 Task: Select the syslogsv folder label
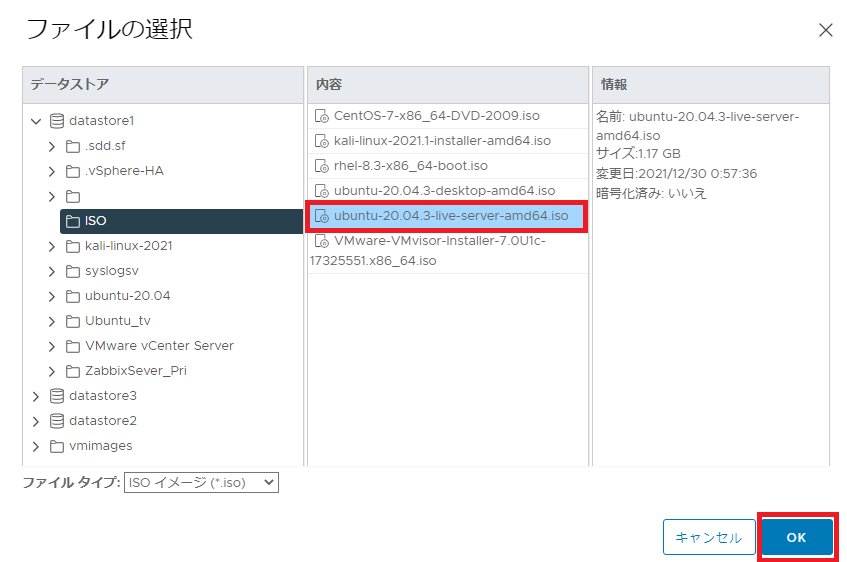(x=112, y=271)
